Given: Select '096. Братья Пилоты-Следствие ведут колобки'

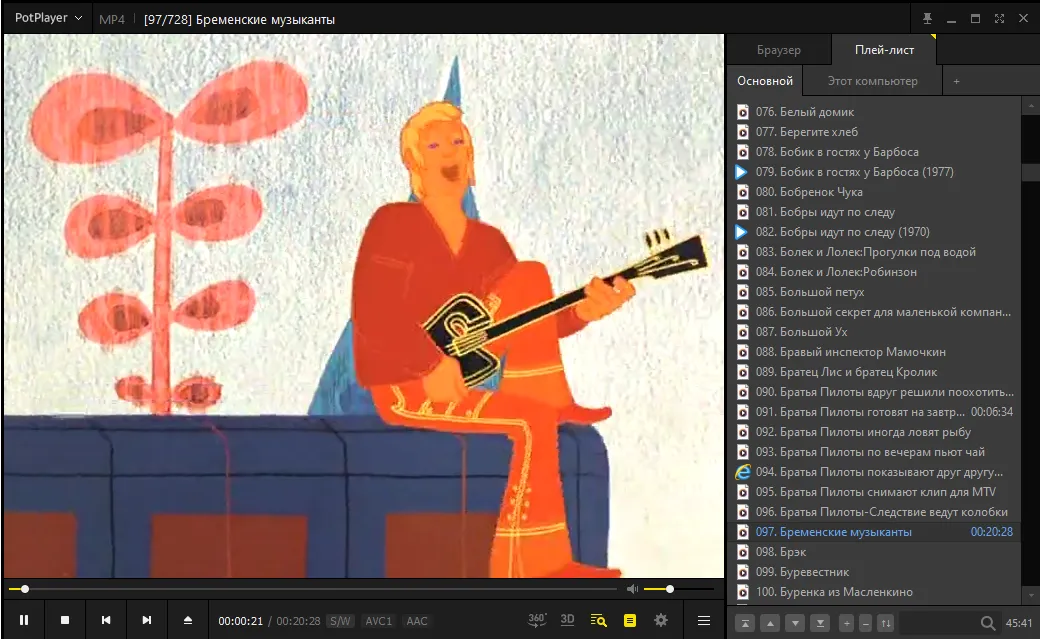Looking at the screenshot, I should [876, 512].
